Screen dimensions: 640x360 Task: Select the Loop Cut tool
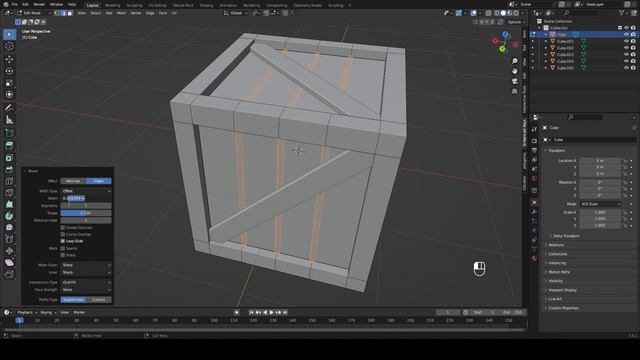9,181
